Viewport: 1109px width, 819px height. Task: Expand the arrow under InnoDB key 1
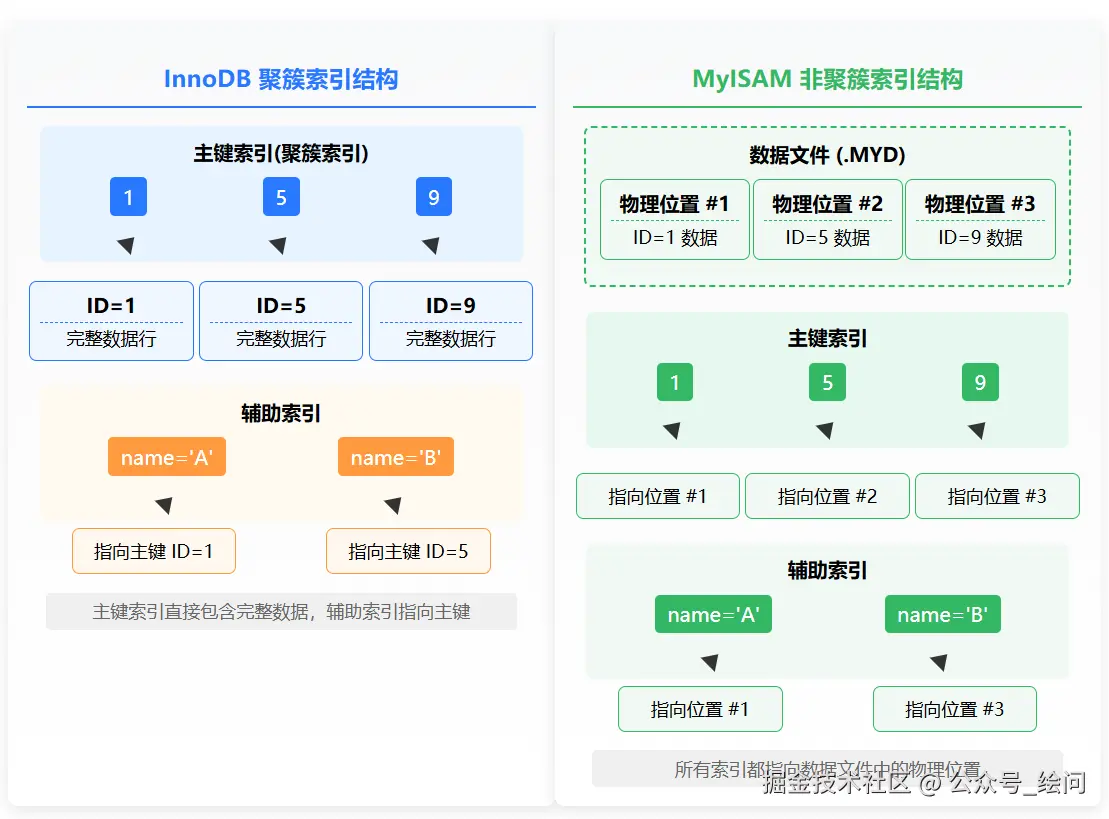tap(128, 243)
